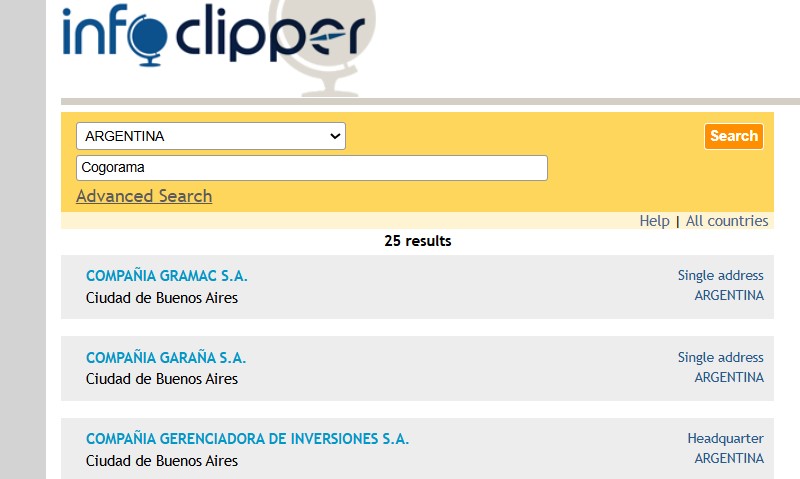Open COMPAÑIA GERENCIADORA DE INVERSIONES S.A. result
Viewport: 800px width, 479px height.
[x=247, y=439]
